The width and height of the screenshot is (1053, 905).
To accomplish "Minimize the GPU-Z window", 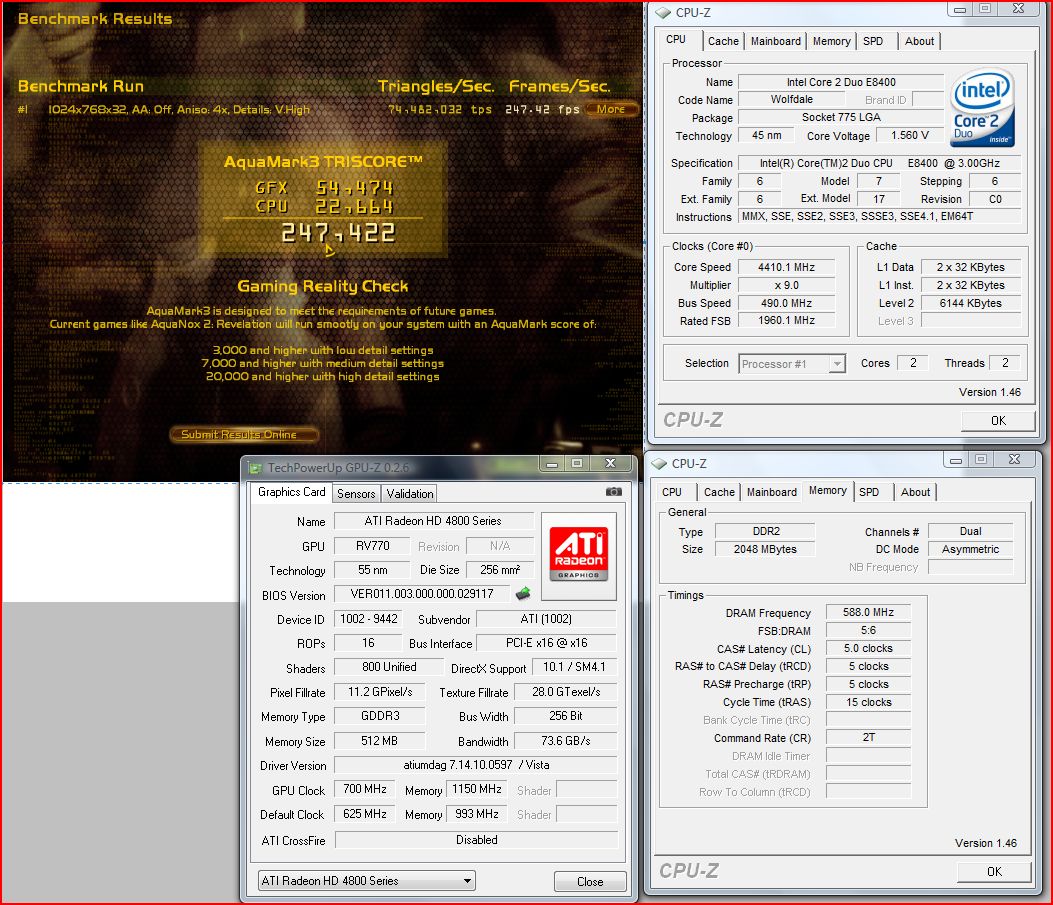I will pyautogui.click(x=552, y=463).
